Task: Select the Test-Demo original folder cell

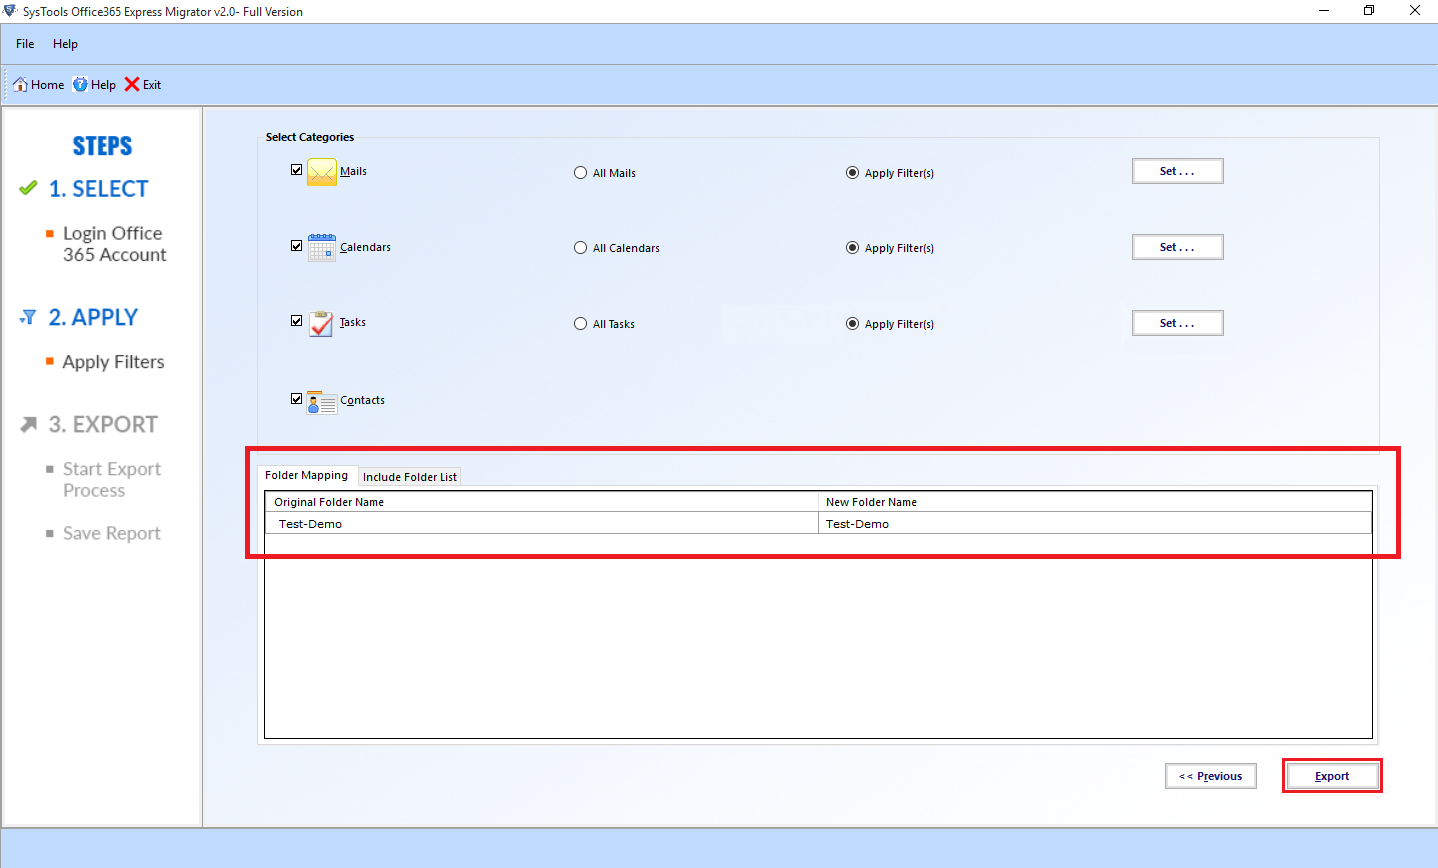Action: (541, 523)
